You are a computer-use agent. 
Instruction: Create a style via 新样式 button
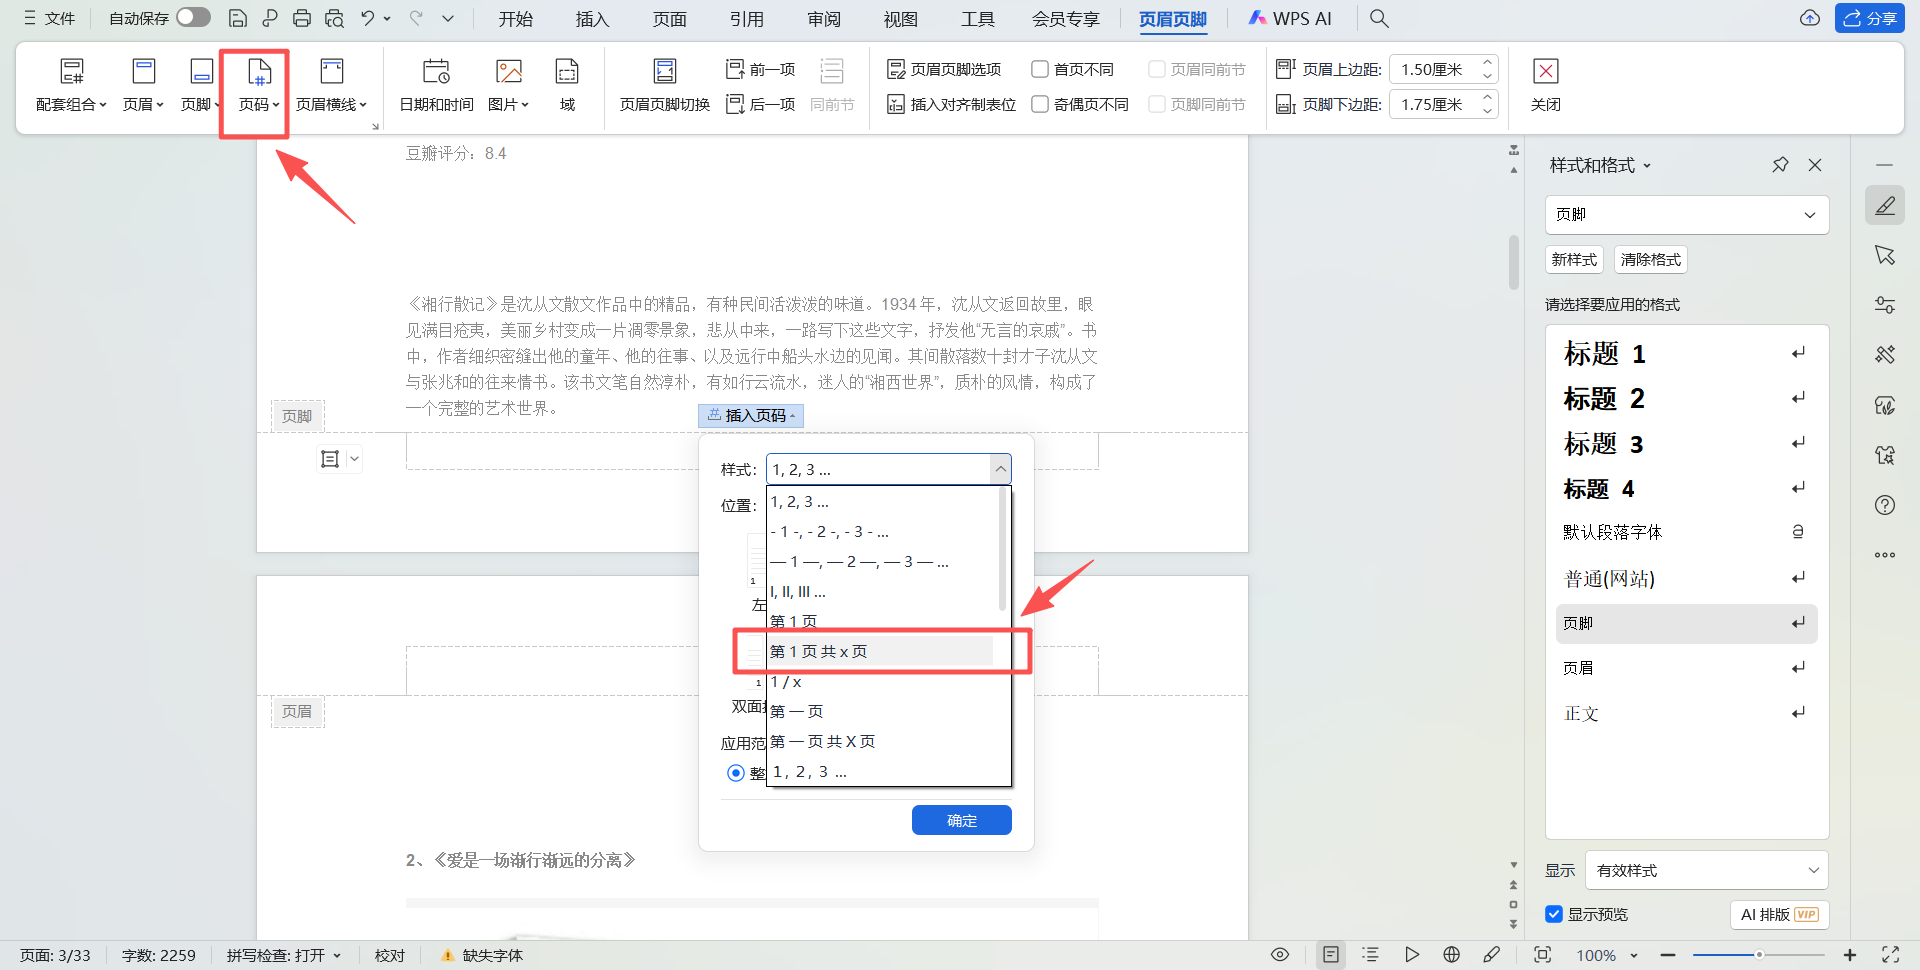1573,259
